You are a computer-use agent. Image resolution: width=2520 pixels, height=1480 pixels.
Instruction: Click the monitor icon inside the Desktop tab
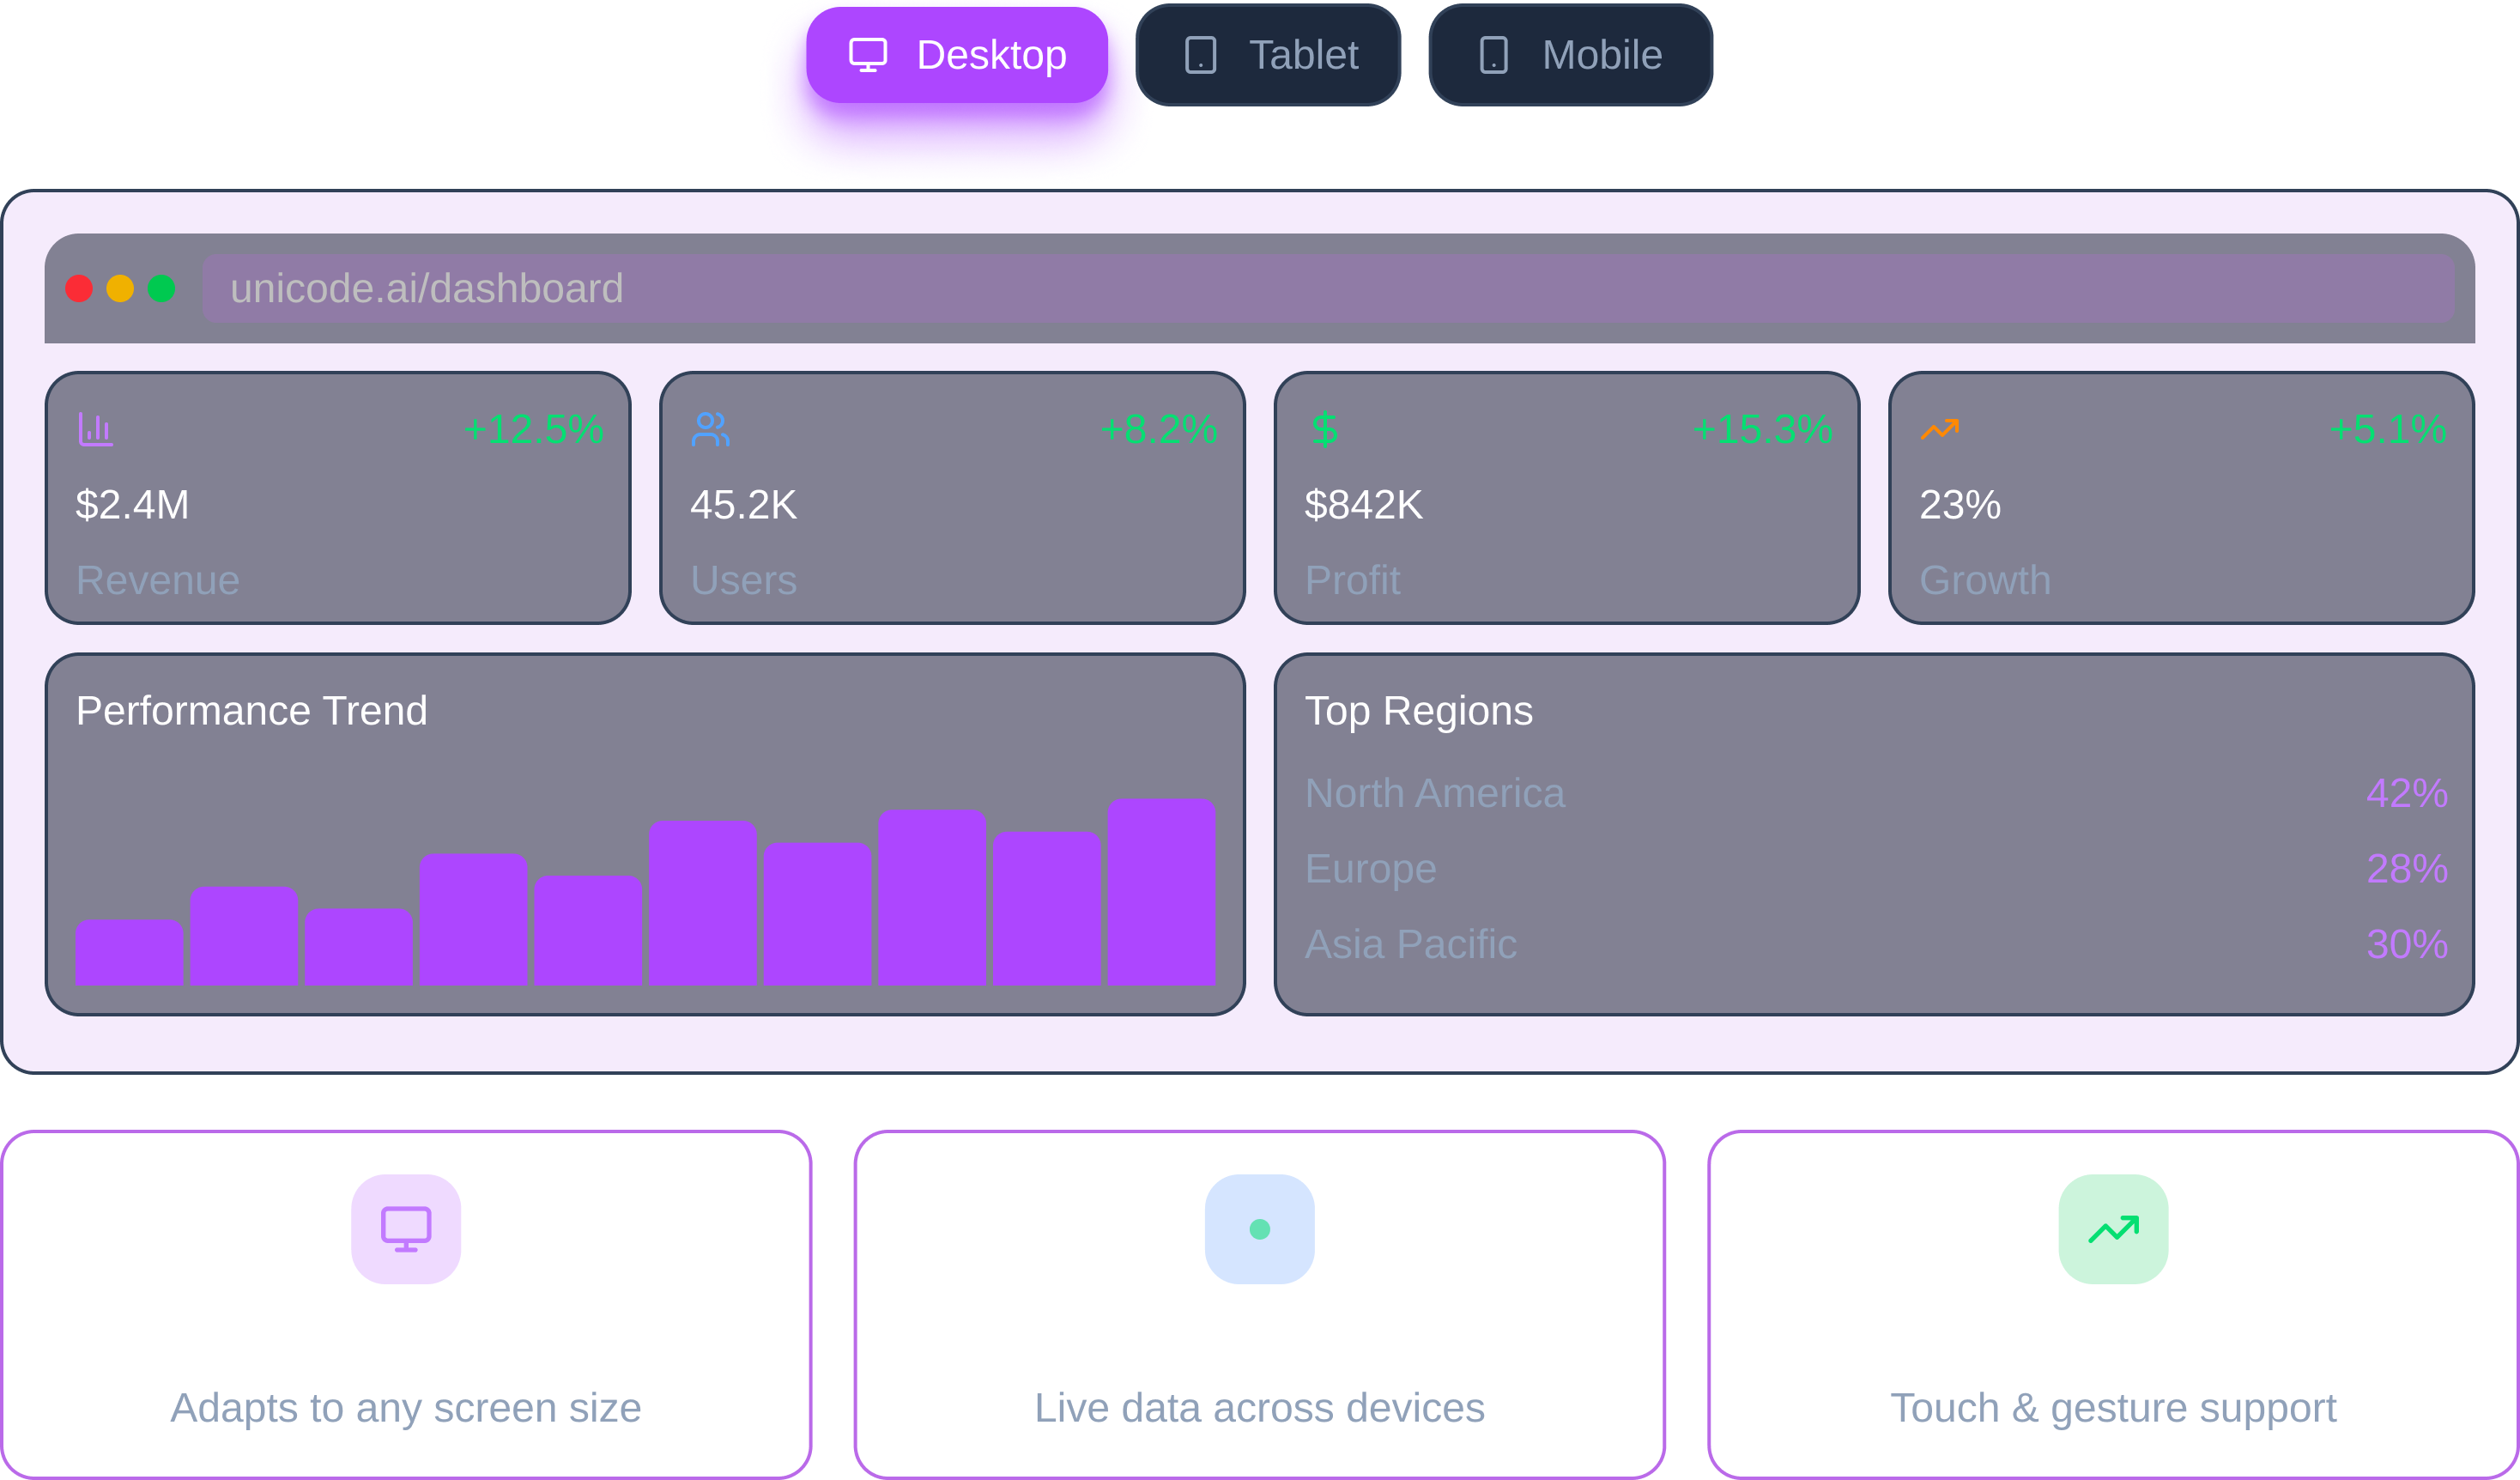coord(868,55)
